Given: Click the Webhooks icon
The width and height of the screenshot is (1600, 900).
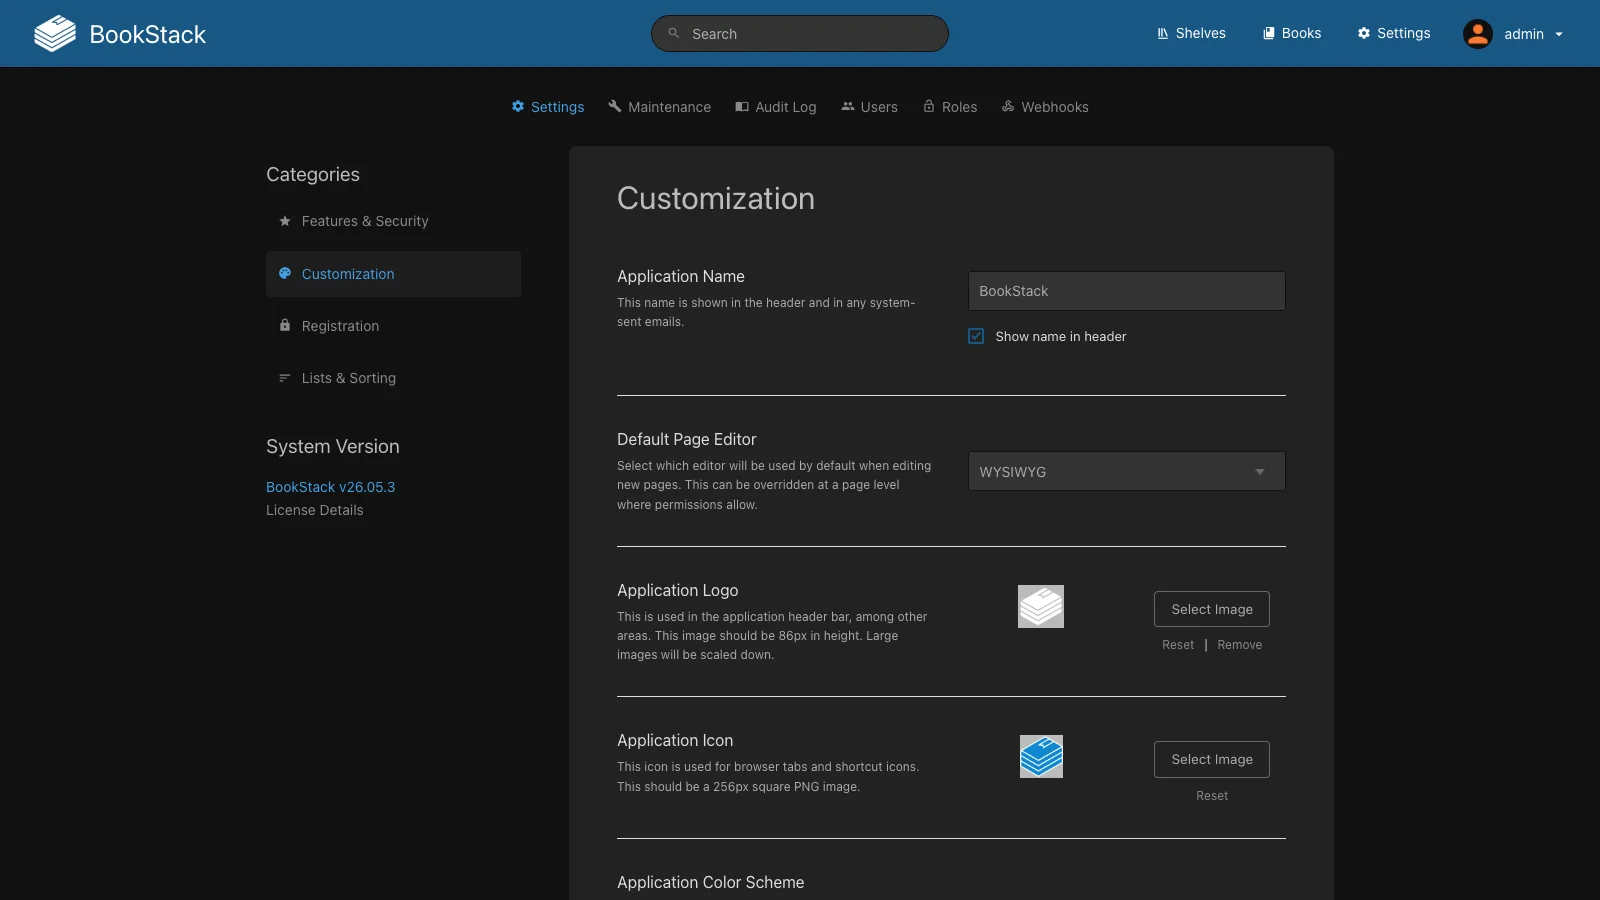Looking at the screenshot, I should click(1008, 106).
